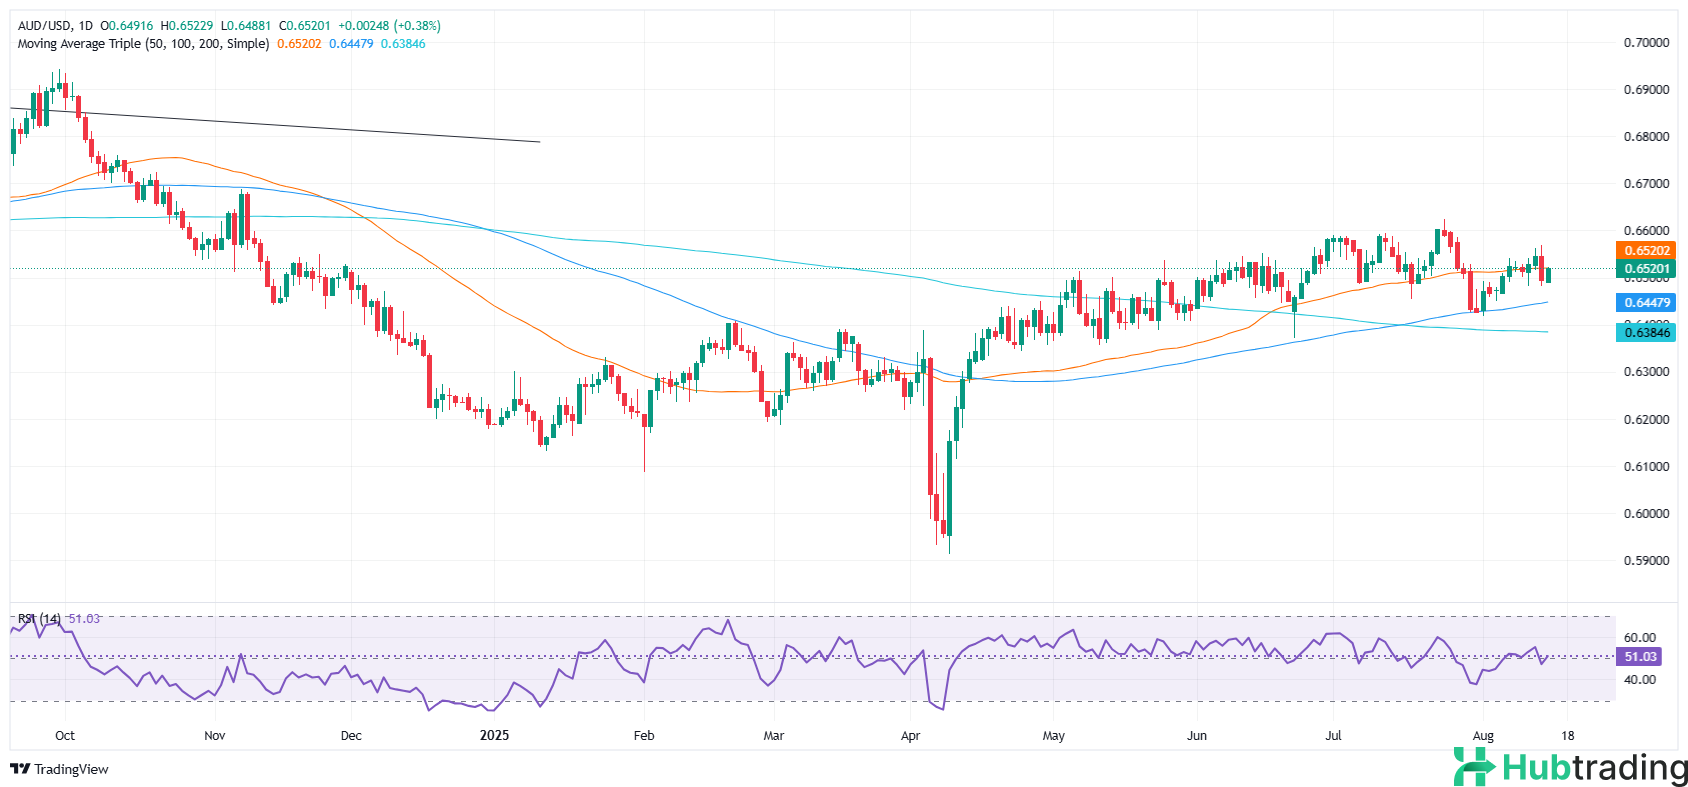Viewport: 1688px width, 787px height.
Task: Click the green 0.65201 current price tag
Action: pos(1645,268)
